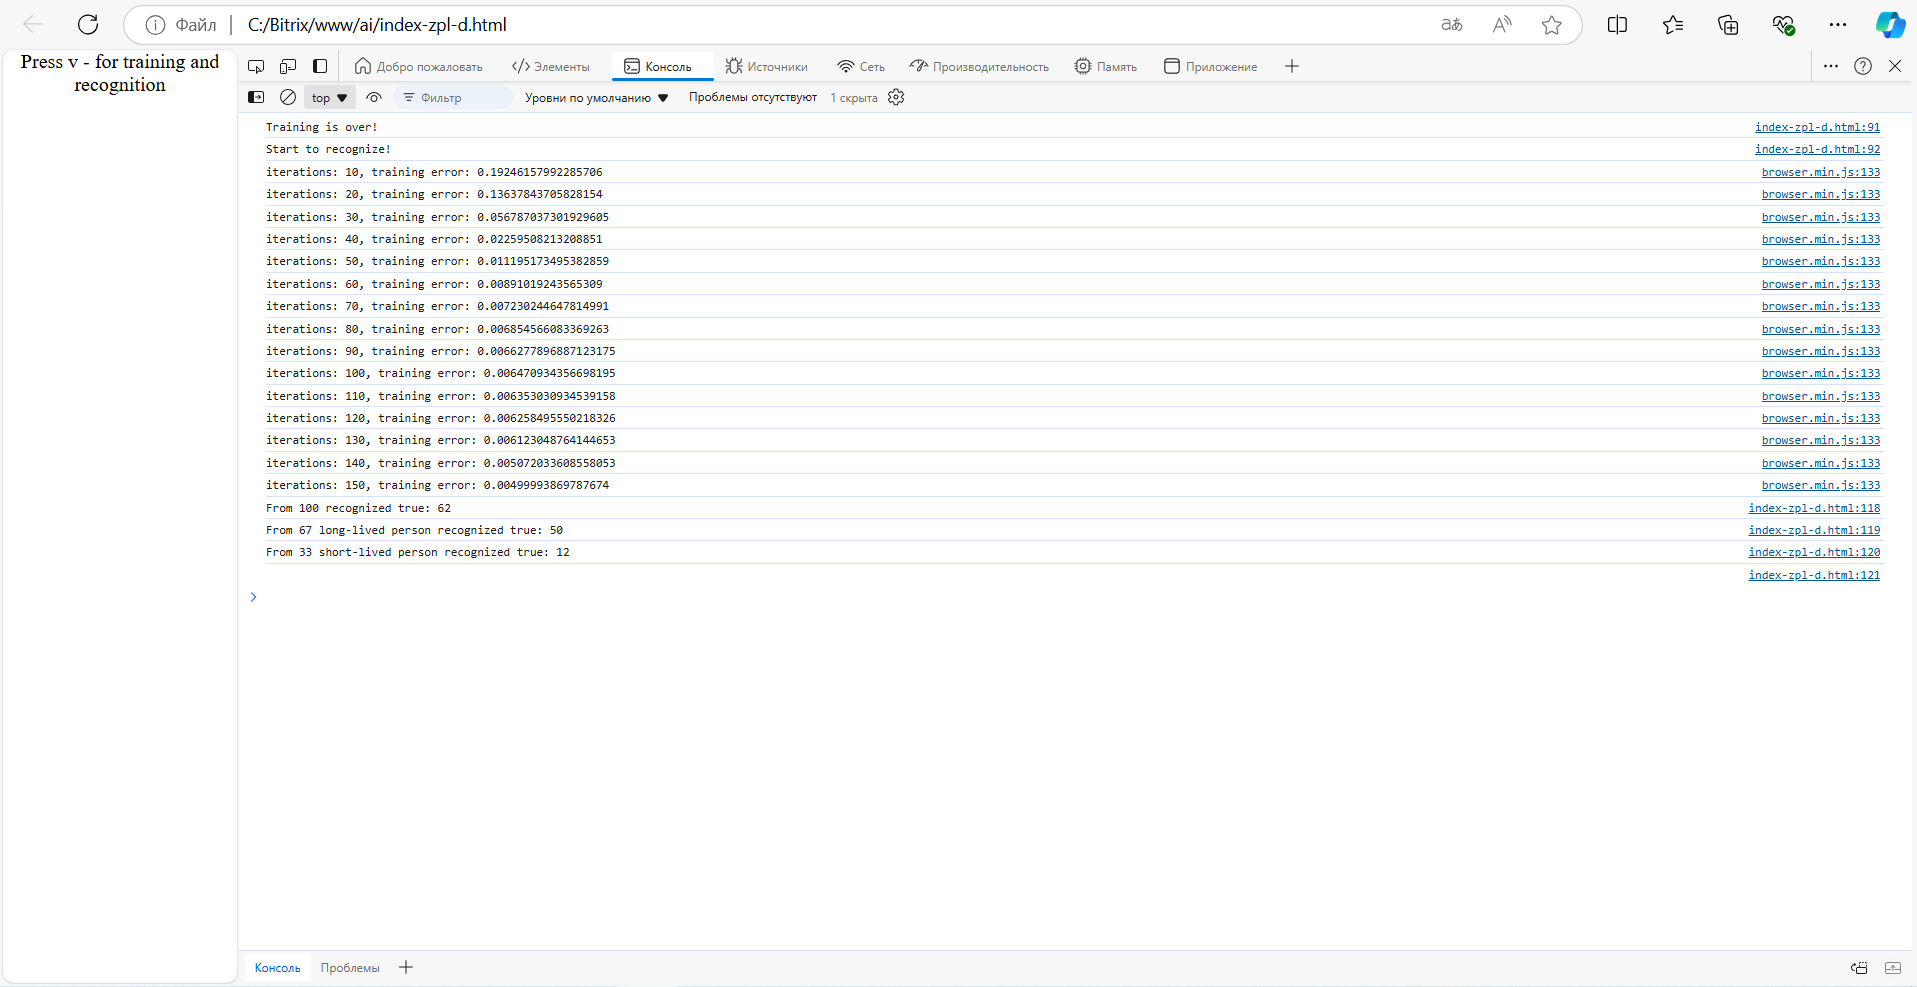Viewport: 1917px width, 987px height.
Task: Switch to Issues tab in bottom drawer
Action: coord(350,968)
